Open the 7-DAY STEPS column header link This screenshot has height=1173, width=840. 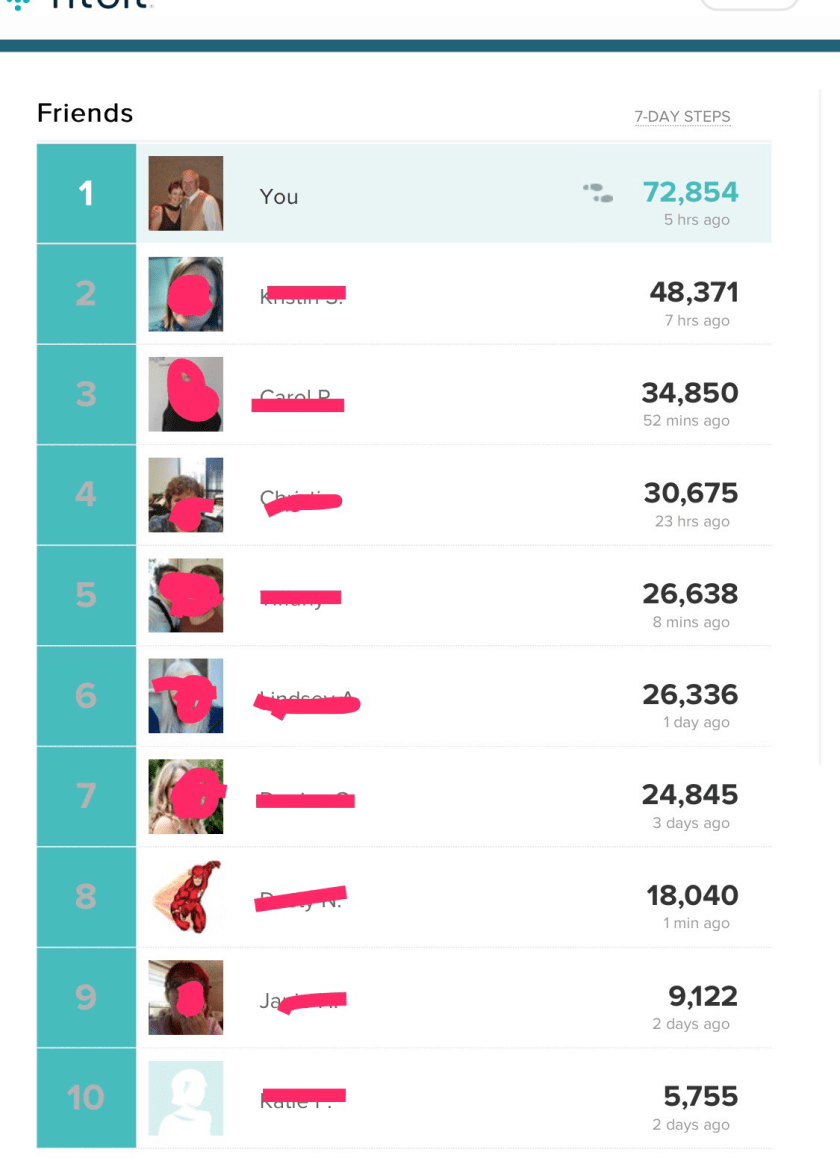coord(682,117)
